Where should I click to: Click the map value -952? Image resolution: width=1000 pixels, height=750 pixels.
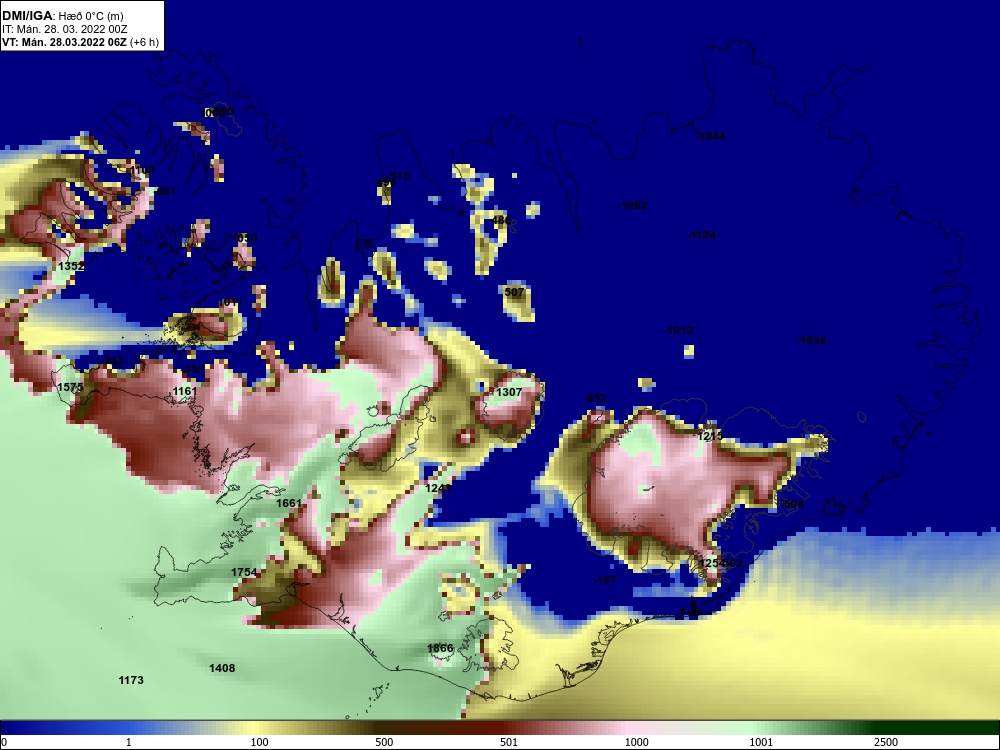(595, 398)
